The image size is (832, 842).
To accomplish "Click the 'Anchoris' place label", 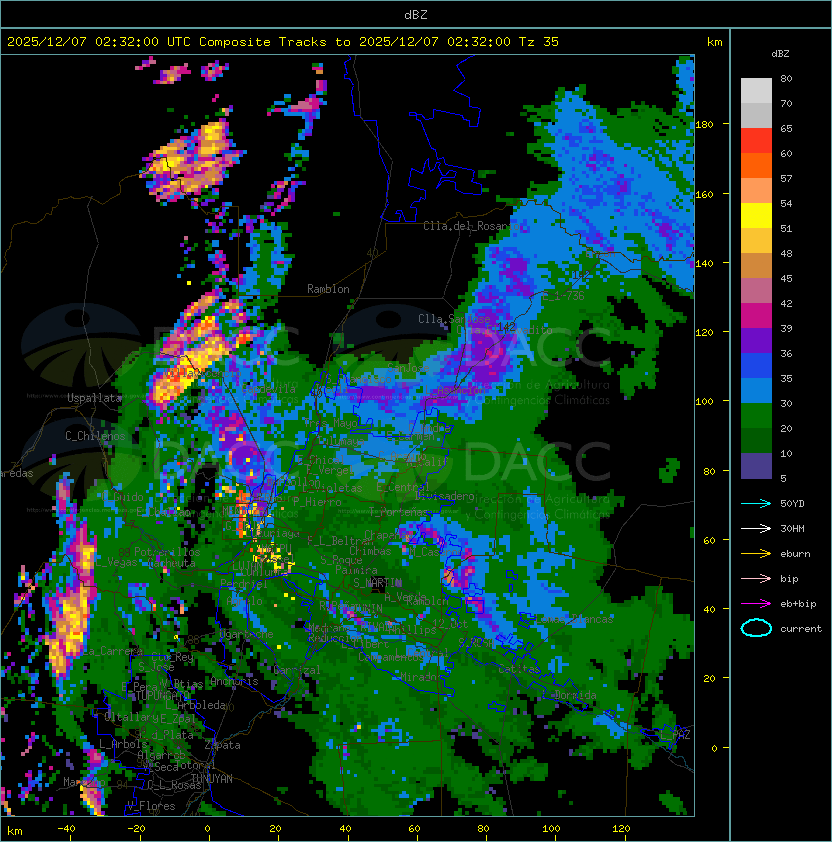I will tap(234, 681).
